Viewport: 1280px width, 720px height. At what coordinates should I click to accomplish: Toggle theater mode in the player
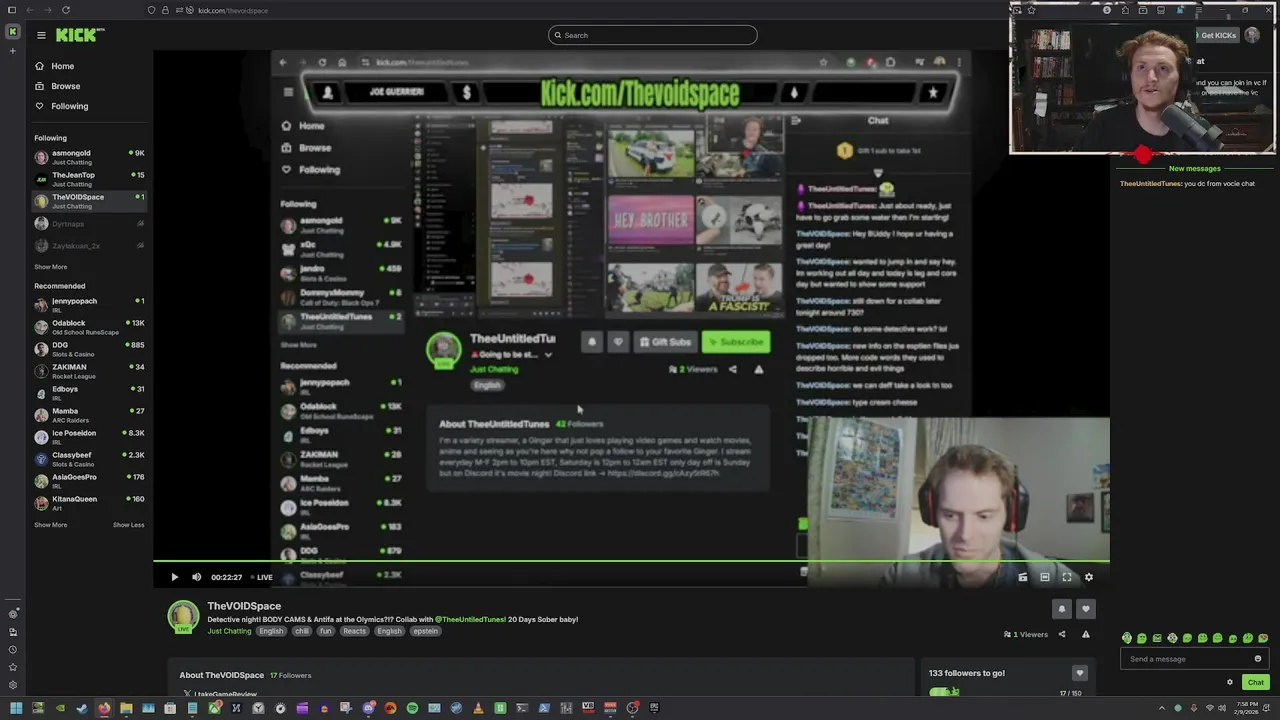tap(1045, 577)
